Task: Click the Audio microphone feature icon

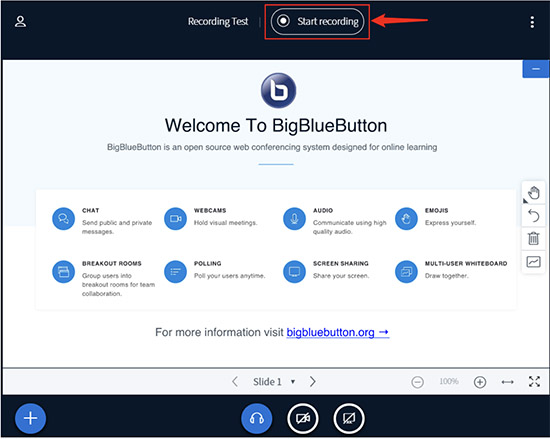Action: (294, 218)
